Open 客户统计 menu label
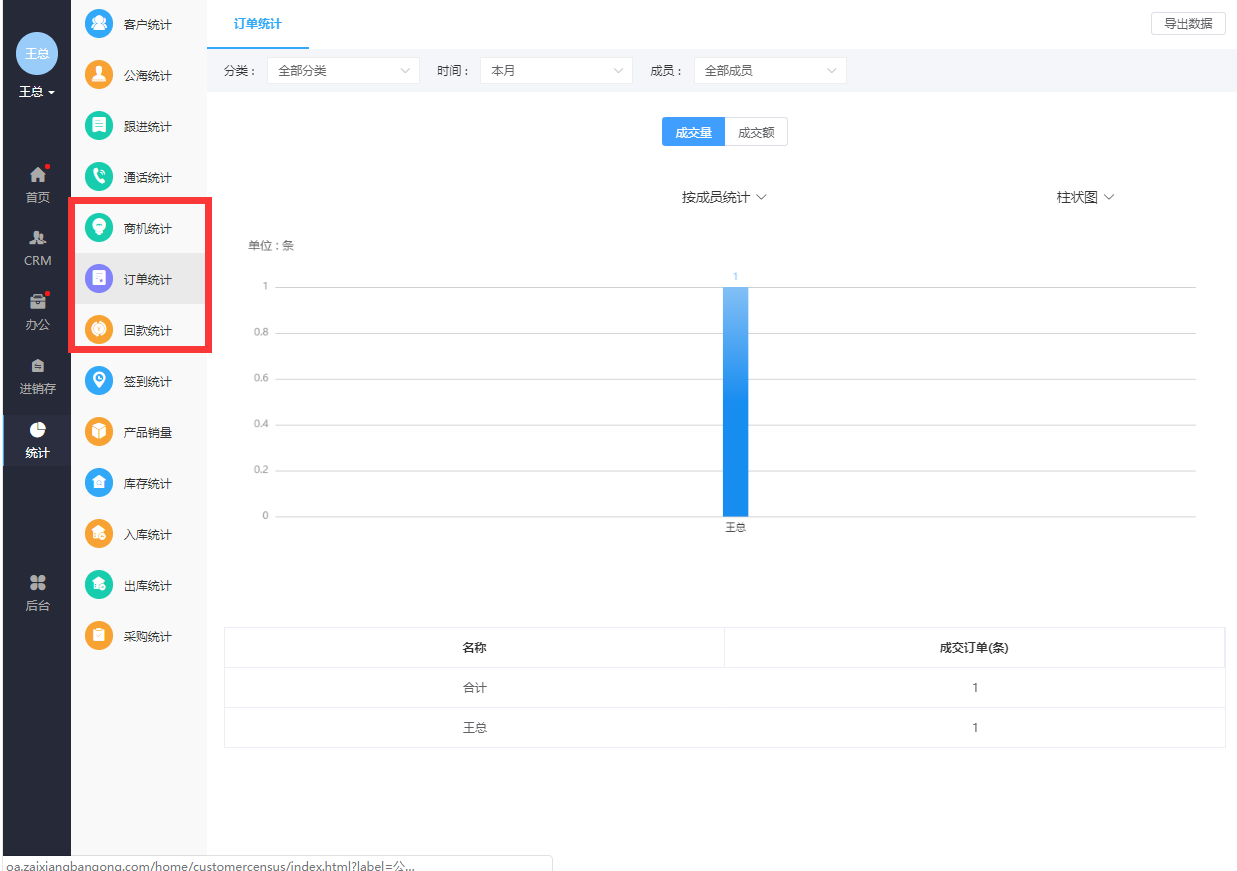This screenshot has height=871, width=1237. (148, 25)
